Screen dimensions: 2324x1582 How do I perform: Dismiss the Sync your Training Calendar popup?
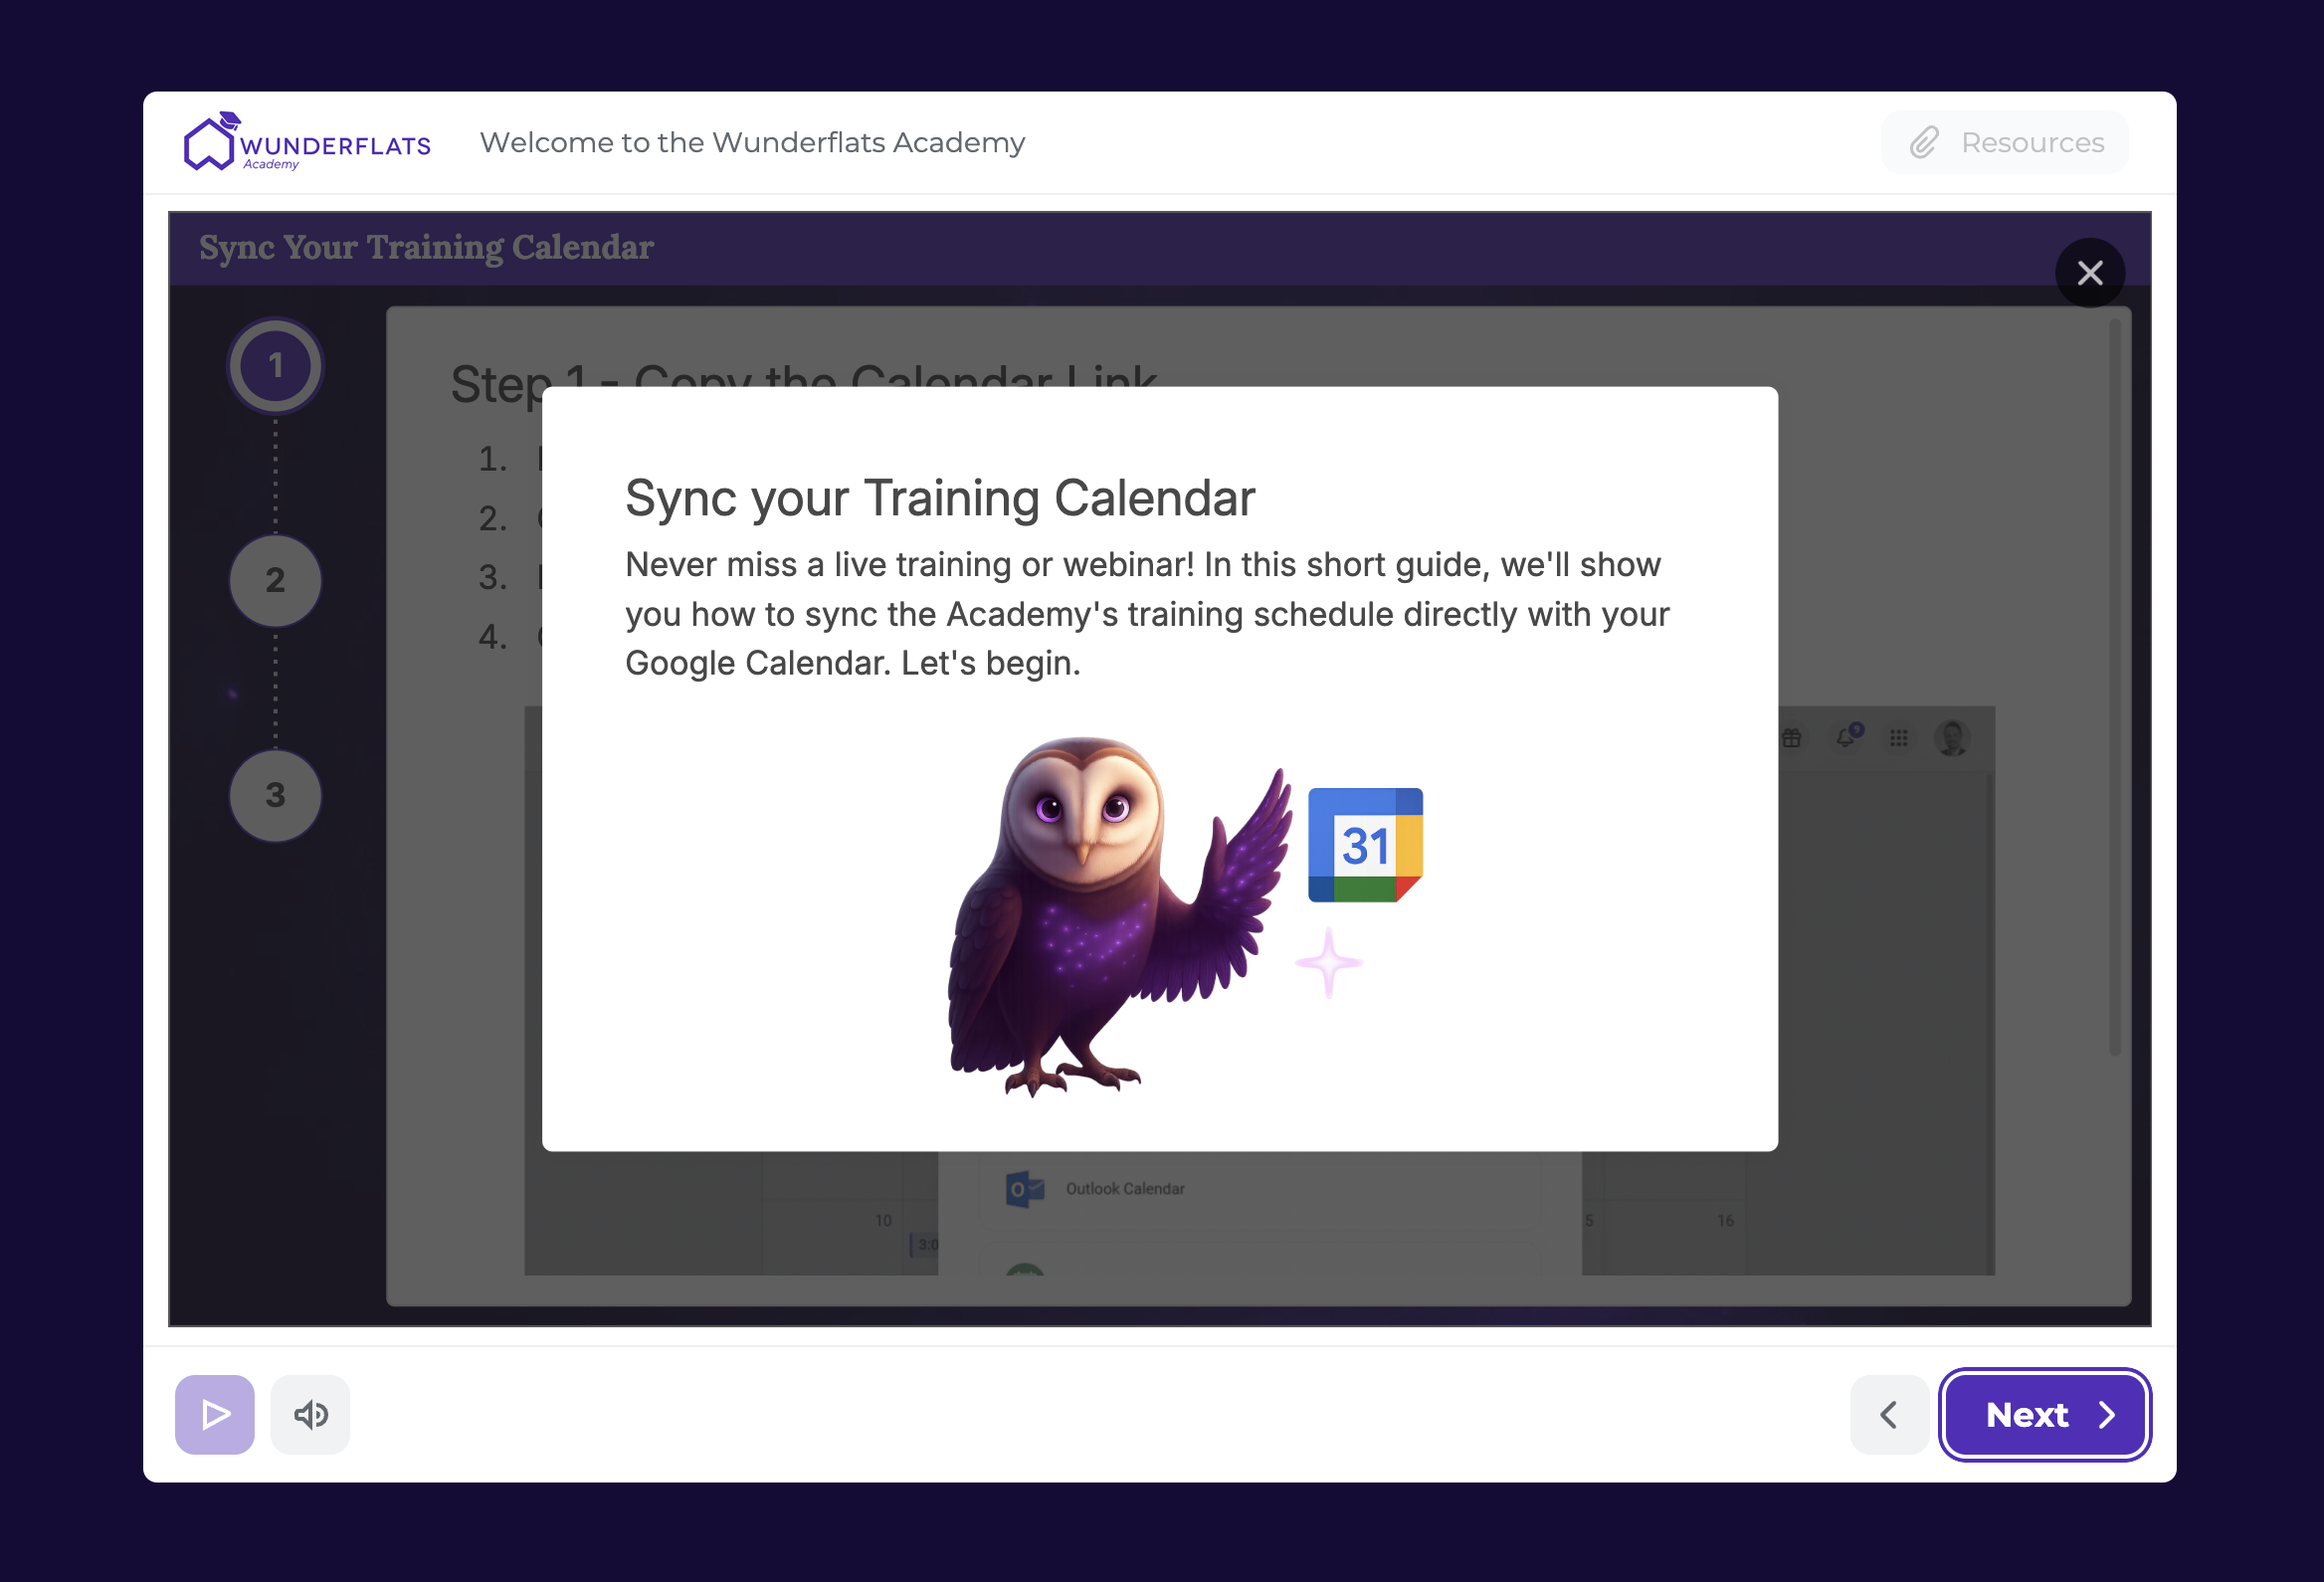(2091, 272)
